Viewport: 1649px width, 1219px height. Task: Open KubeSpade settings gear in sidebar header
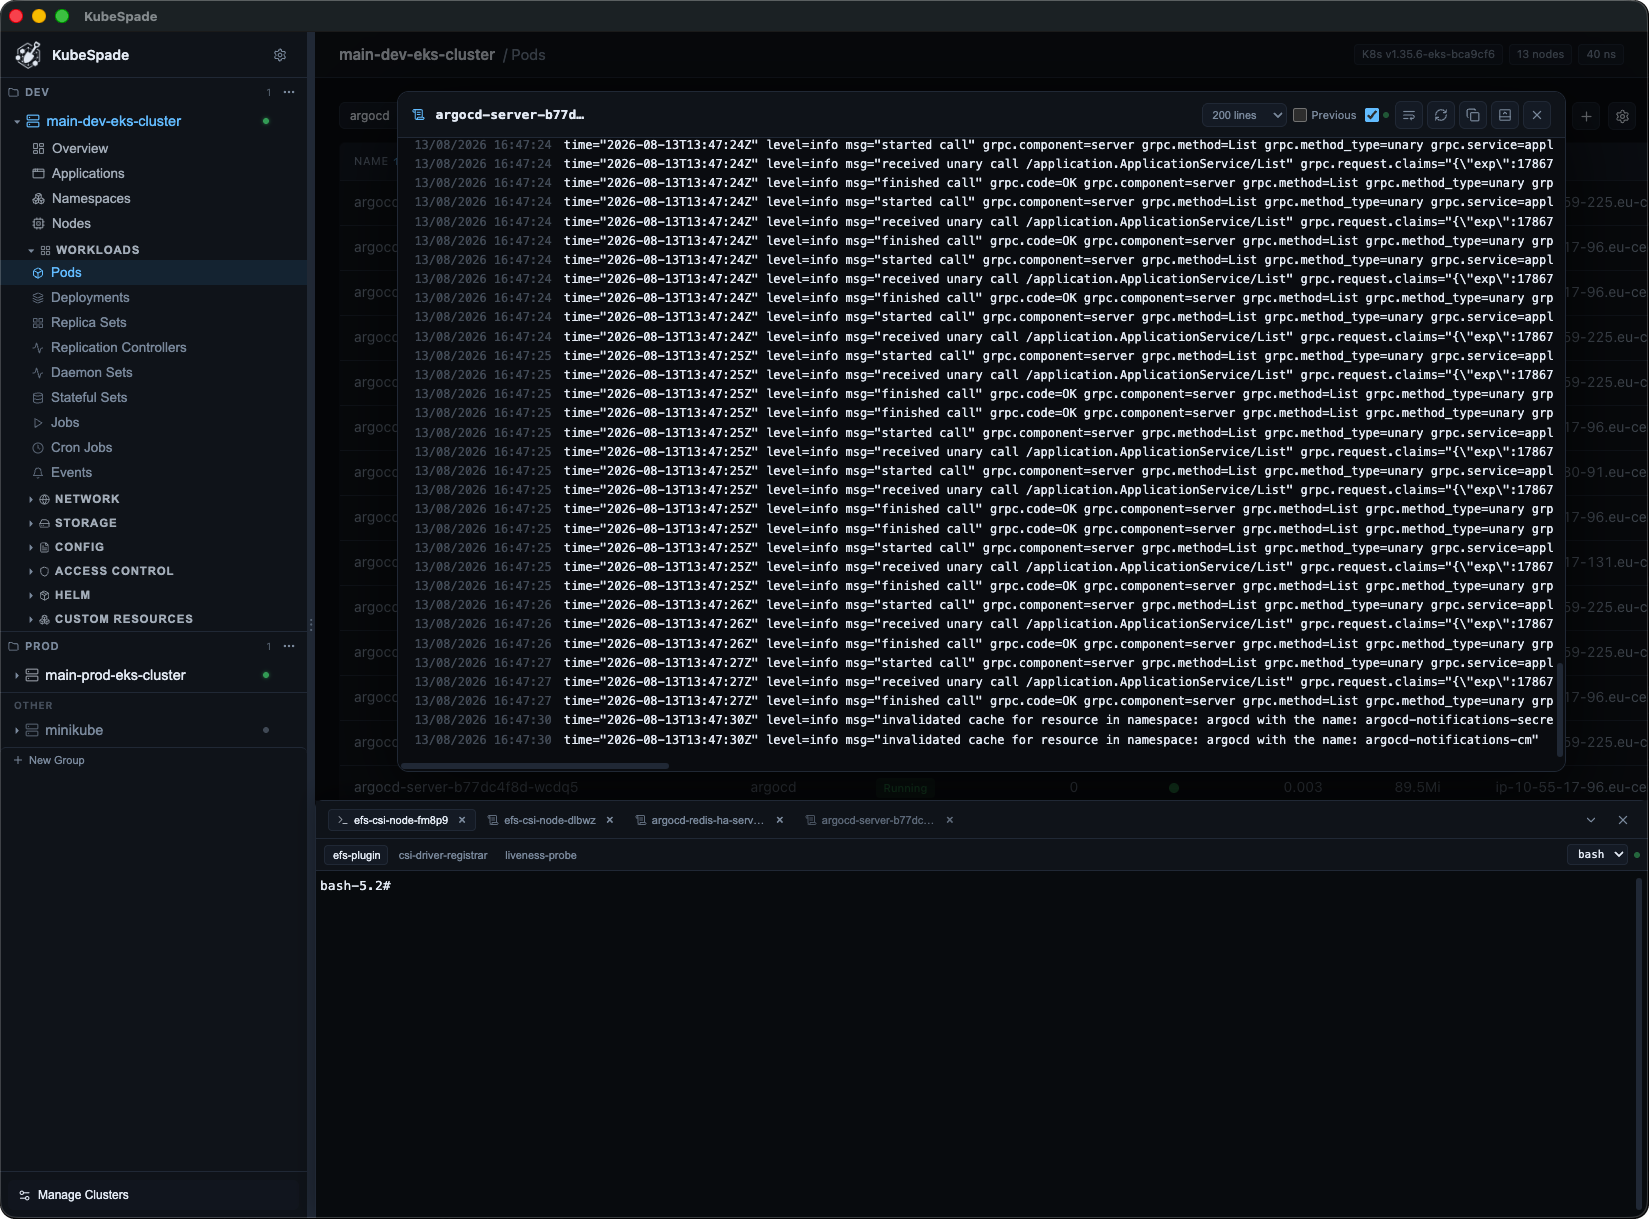click(x=280, y=55)
